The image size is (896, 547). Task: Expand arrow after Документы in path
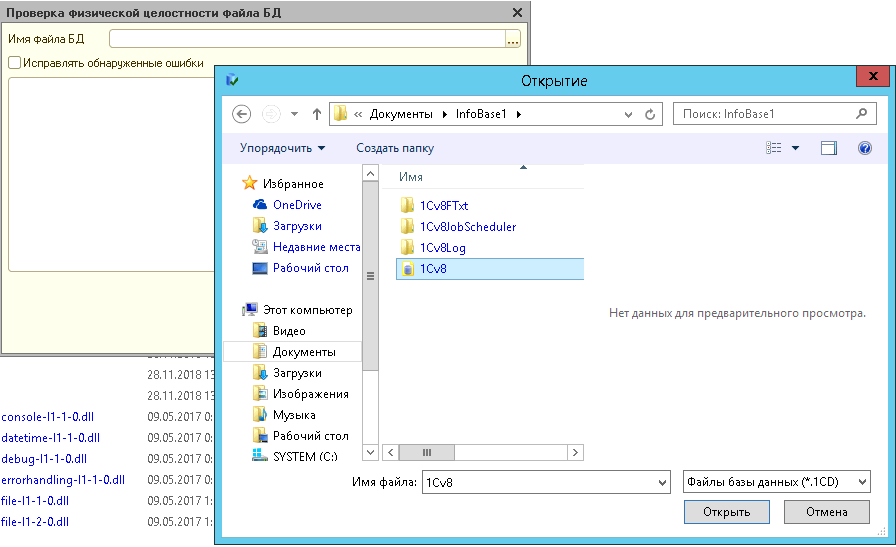point(445,114)
